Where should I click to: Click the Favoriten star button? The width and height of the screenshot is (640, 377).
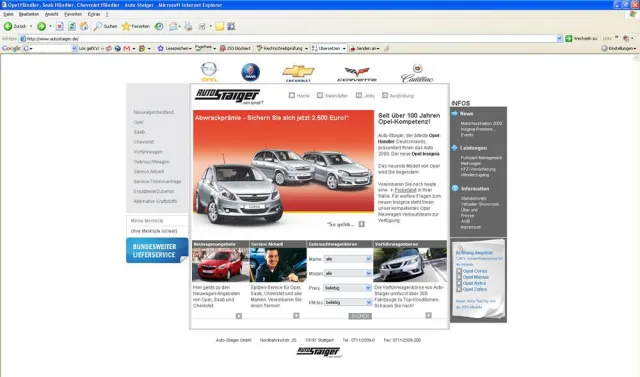coord(136,27)
